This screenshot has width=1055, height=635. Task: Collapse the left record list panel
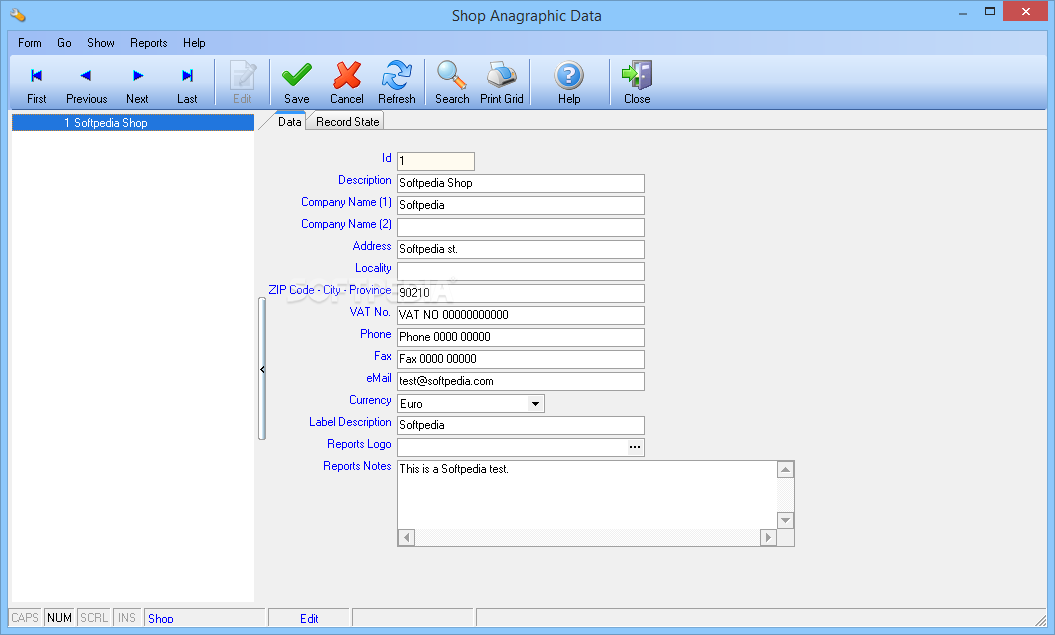pyautogui.click(x=262, y=369)
